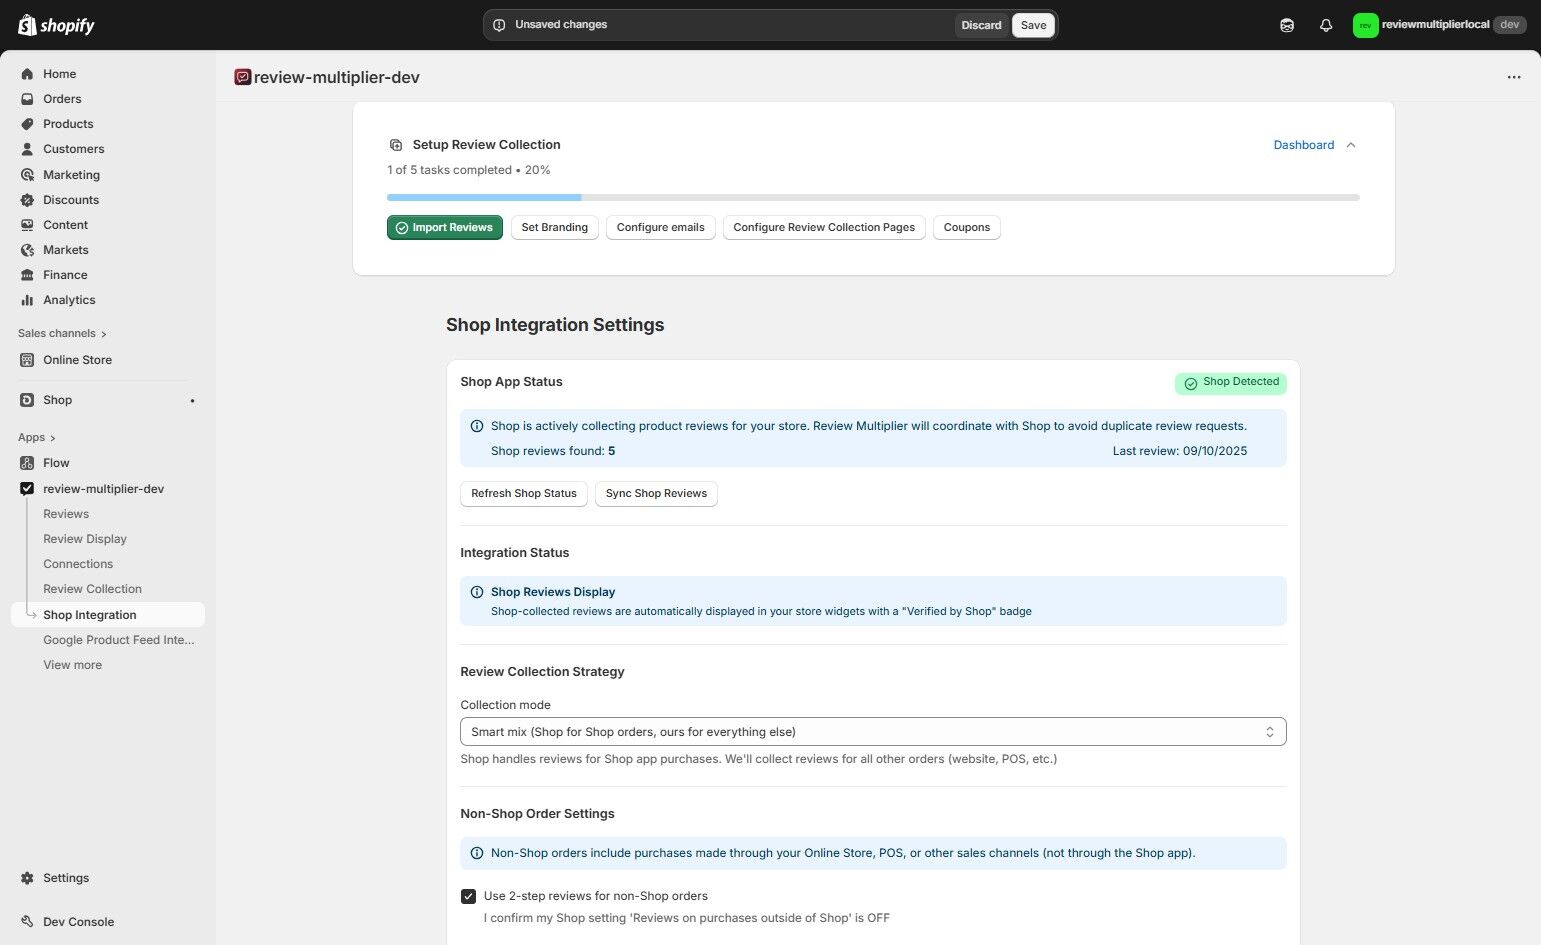Click the Coupons task button
Viewport: 1541px width, 945px height.
[967, 228]
